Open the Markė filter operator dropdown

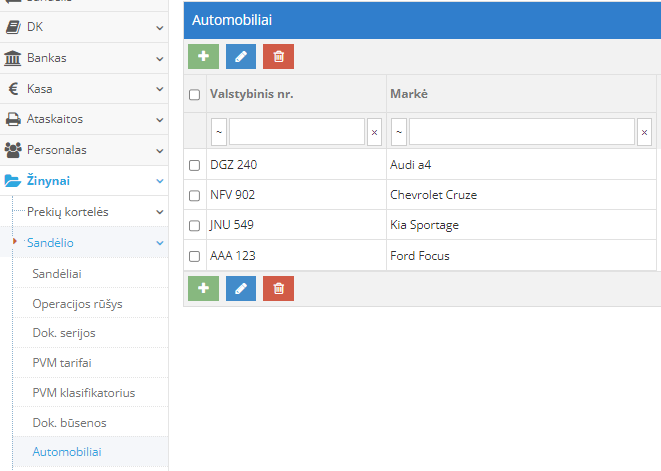pyautogui.click(x=398, y=132)
